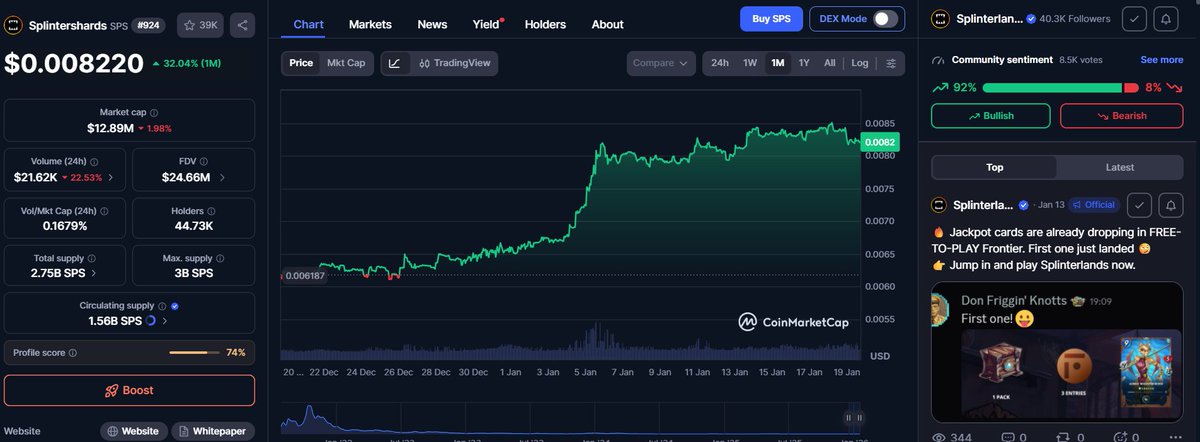This screenshot has width=1200, height=442.
Task: Toggle Log scale on chart
Action: coord(860,63)
